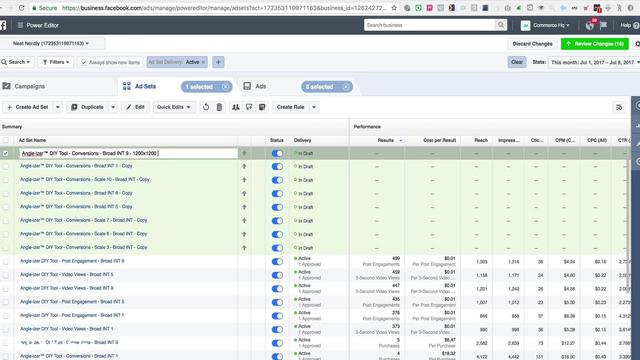Screen dimensions: 640x360
Task: Check the Broad INT 1 - Copy row
Action: tap(6, 166)
